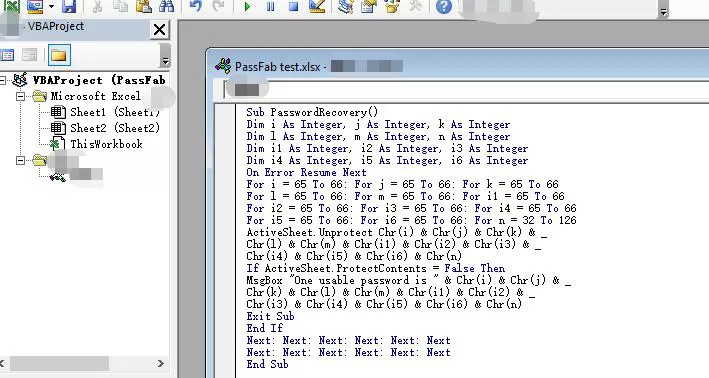Open the Insert object dropdown arrow
The image size is (709, 378).
51,6
